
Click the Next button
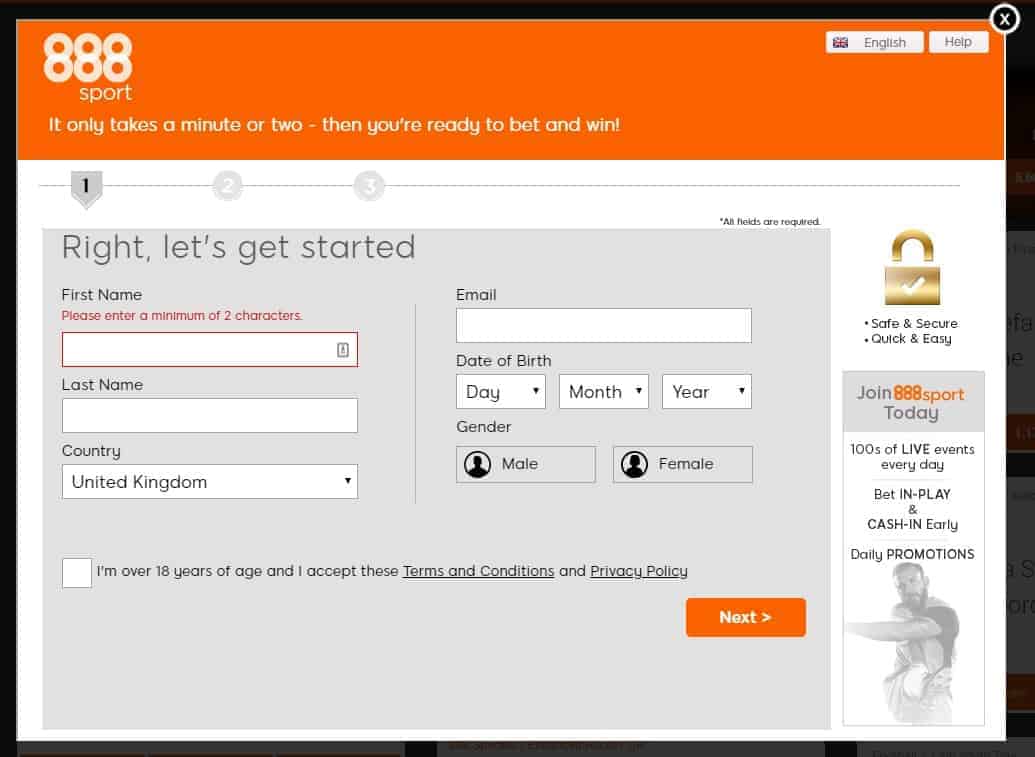point(746,617)
